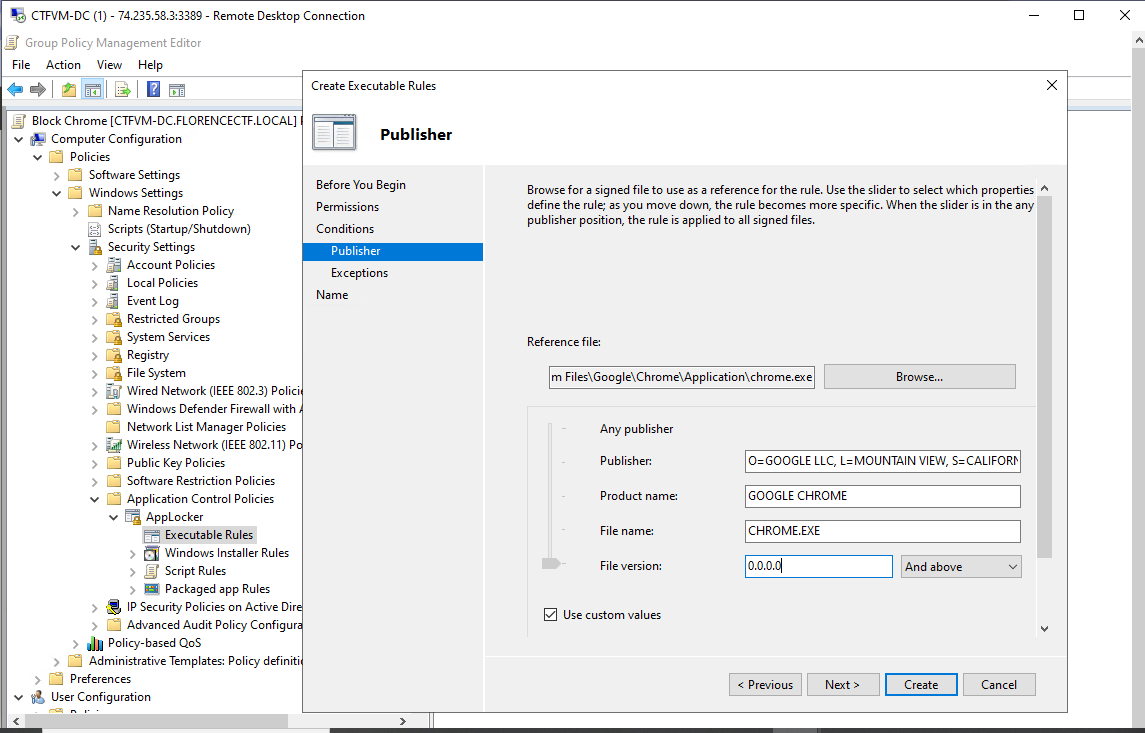
Task: Click the Wireless Network policies icon
Action: (114, 445)
